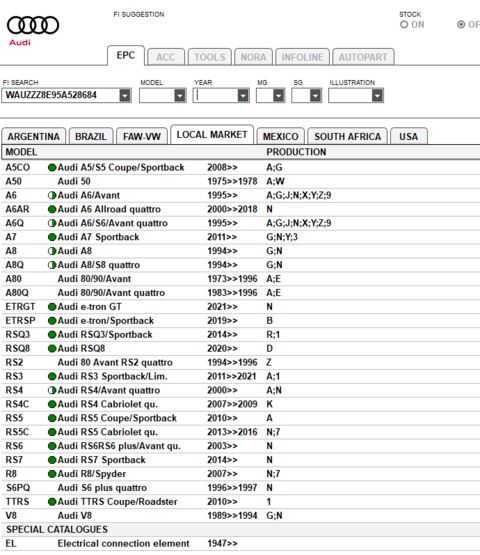Click half-filled dot for Audi A8/S8 quattro
The width and height of the screenshot is (480, 555).
click(52, 265)
